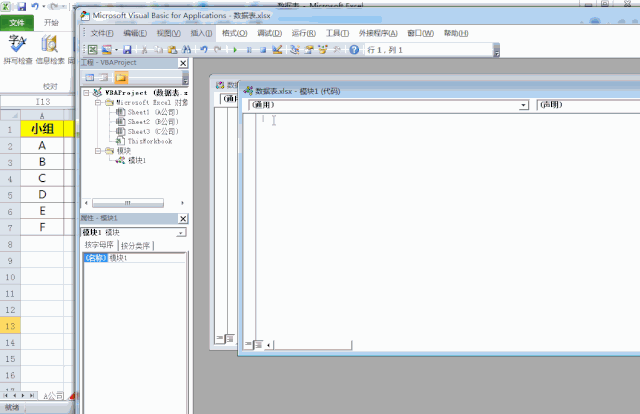Open the Insert UserForm dropdown arrow

116,50
